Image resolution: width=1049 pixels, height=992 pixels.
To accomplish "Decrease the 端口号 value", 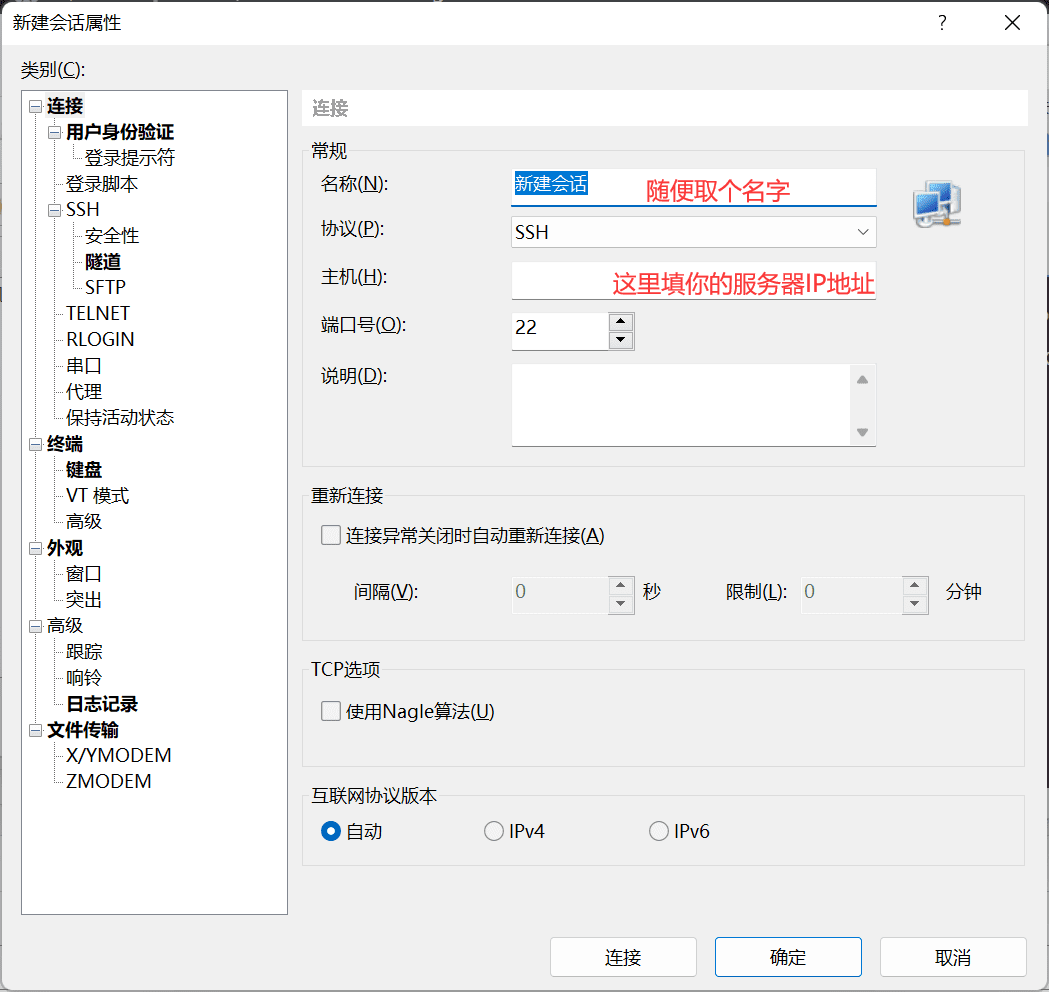I will 621,340.
